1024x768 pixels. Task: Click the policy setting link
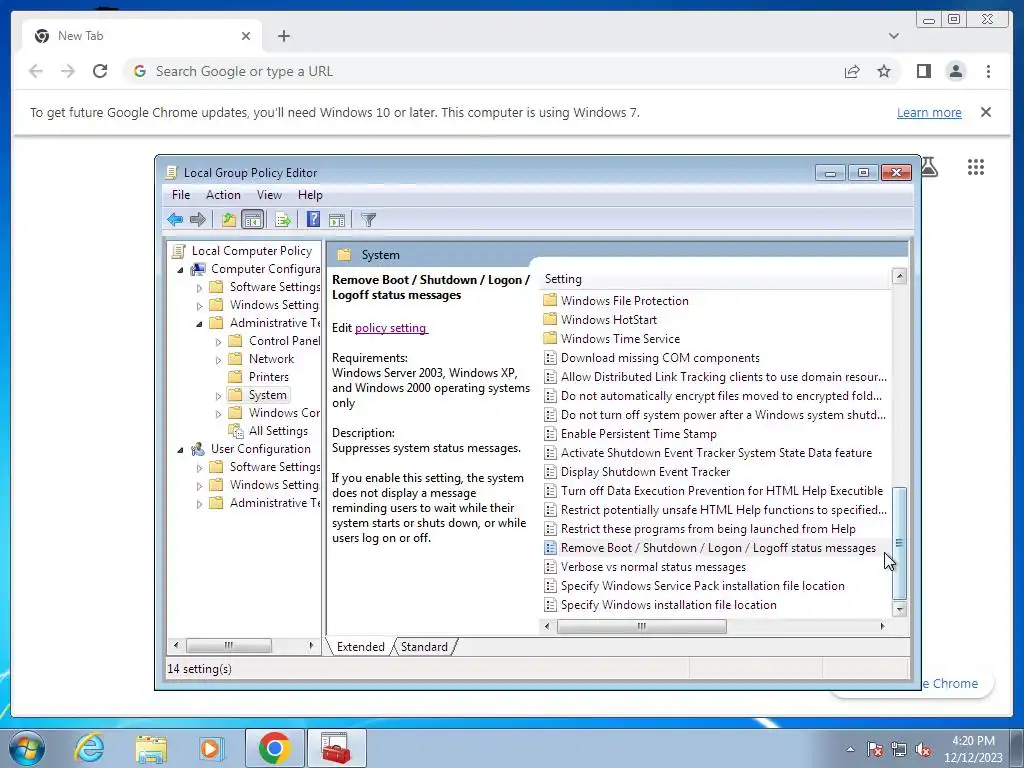pyautogui.click(x=391, y=328)
